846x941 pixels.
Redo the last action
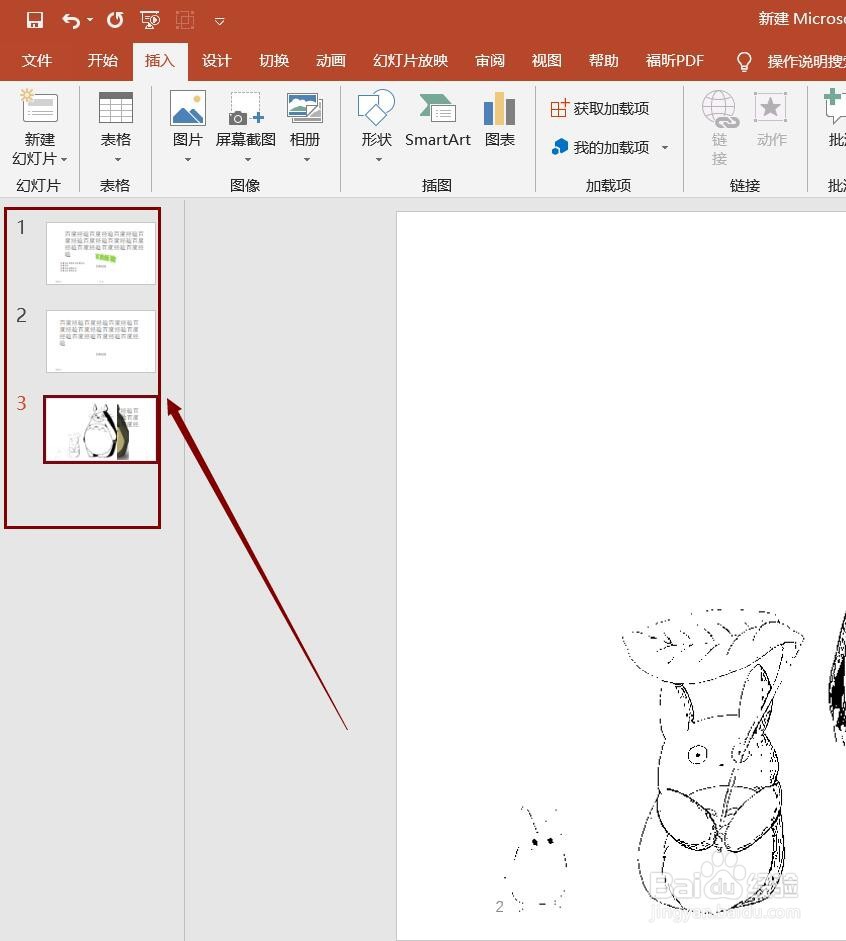[x=115, y=20]
